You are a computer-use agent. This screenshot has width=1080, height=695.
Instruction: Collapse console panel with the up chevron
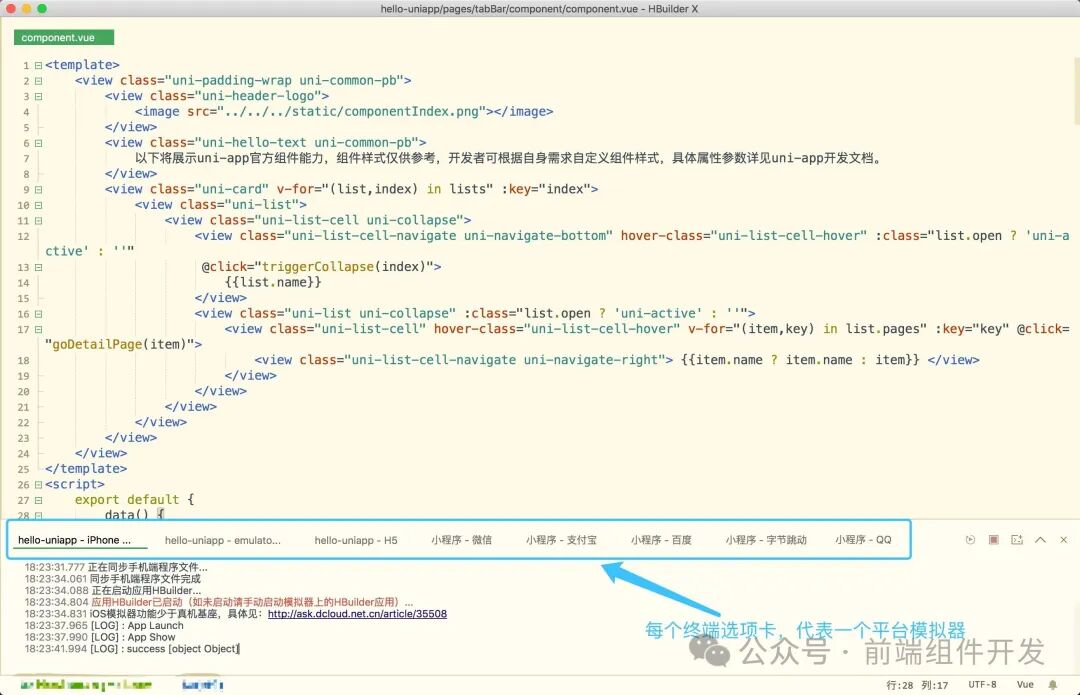[x=1040, y=540]
